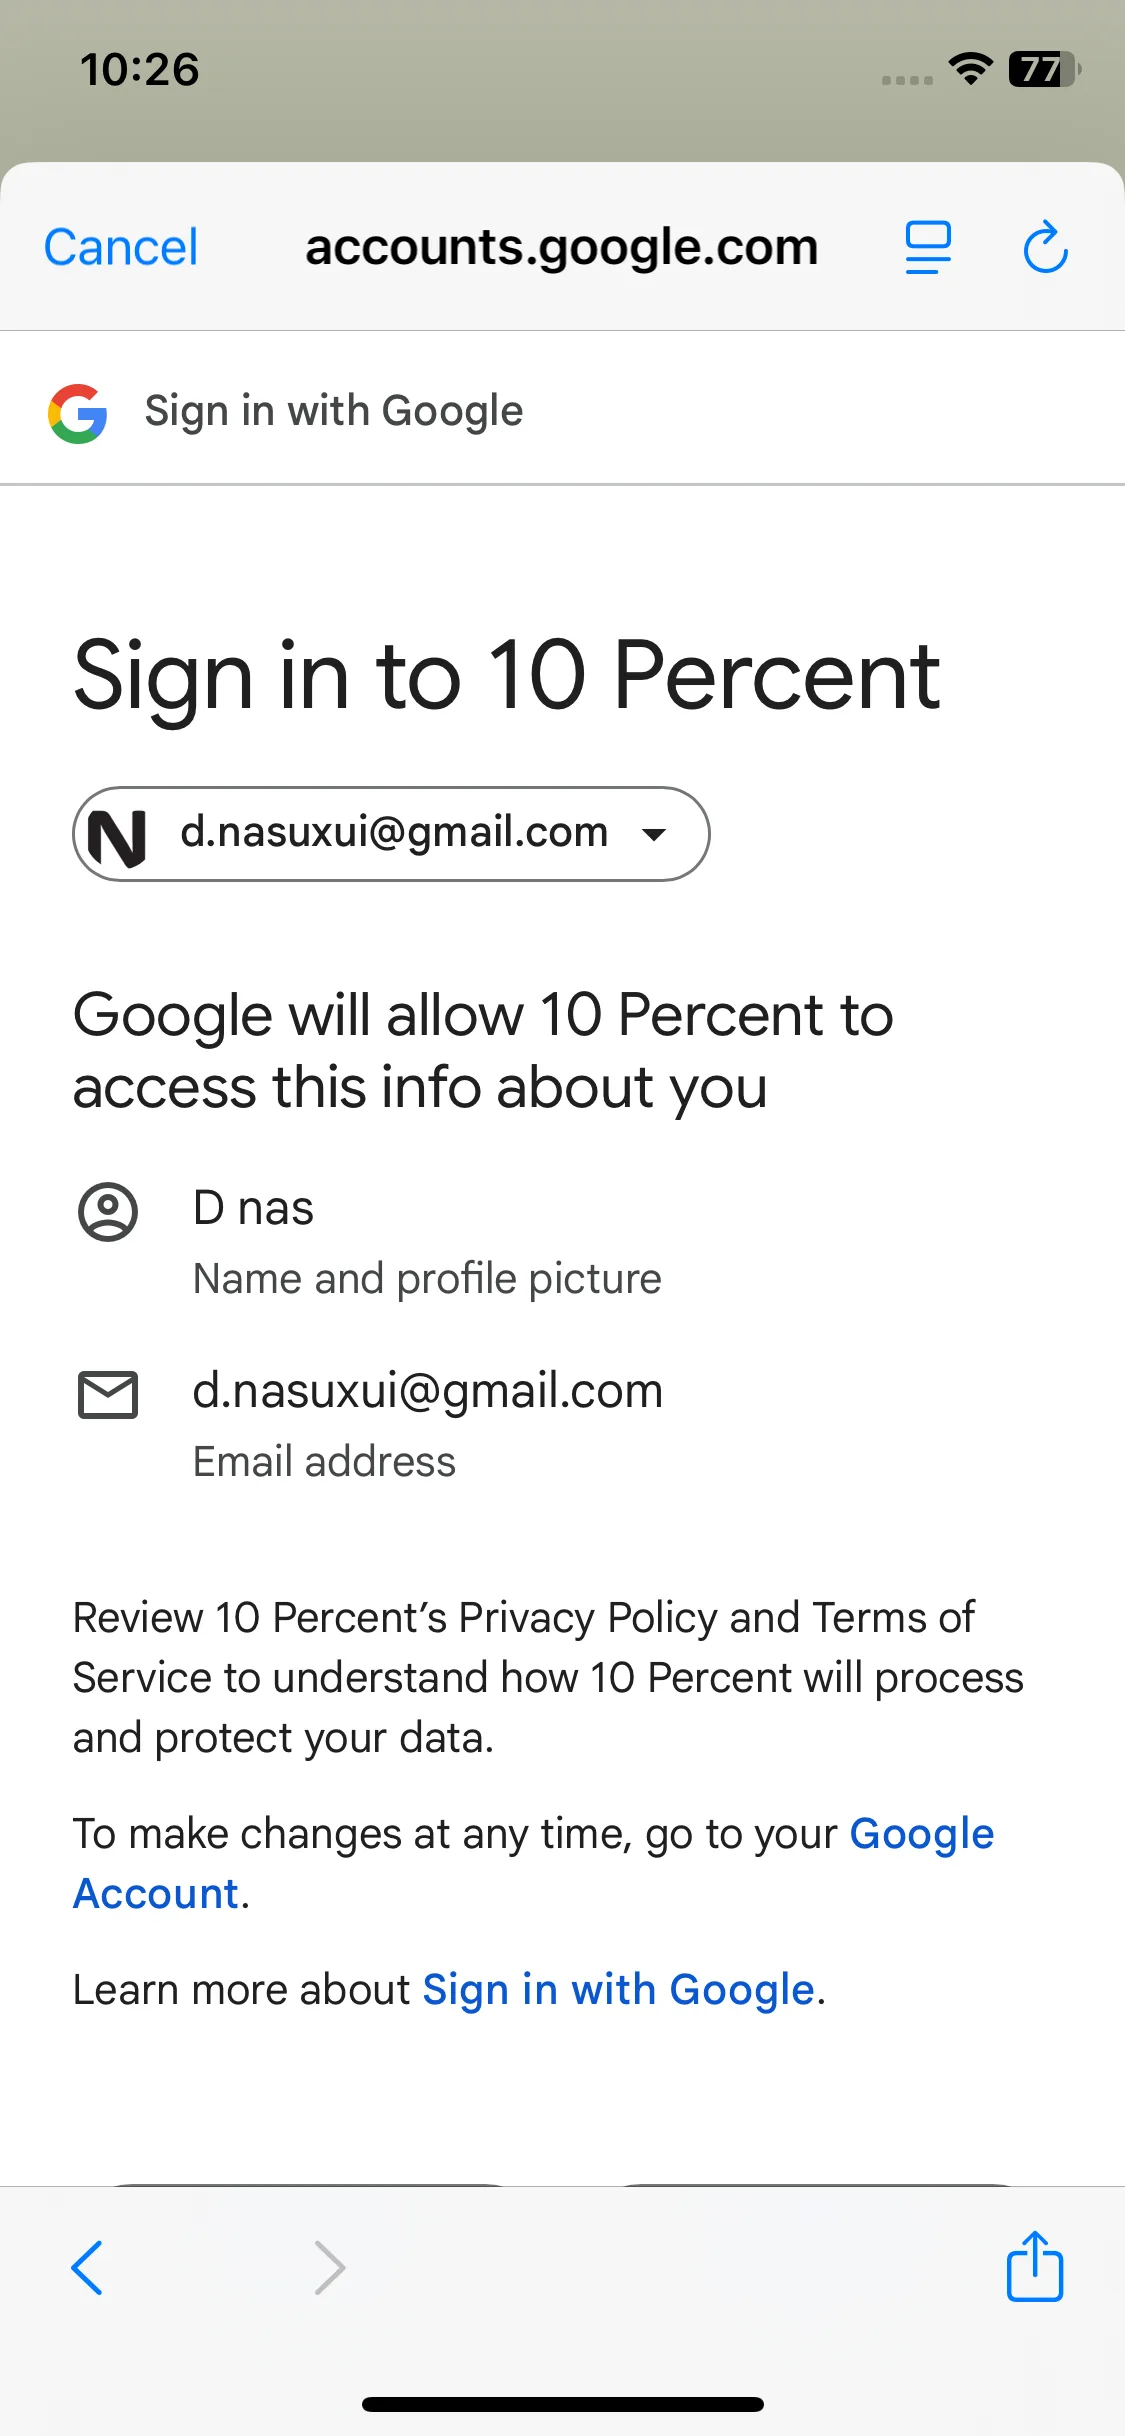Expand the d.nasuxui@gmail.com account selector
The width and height of the screenshot is (1125, 2436).
[393, 833]
